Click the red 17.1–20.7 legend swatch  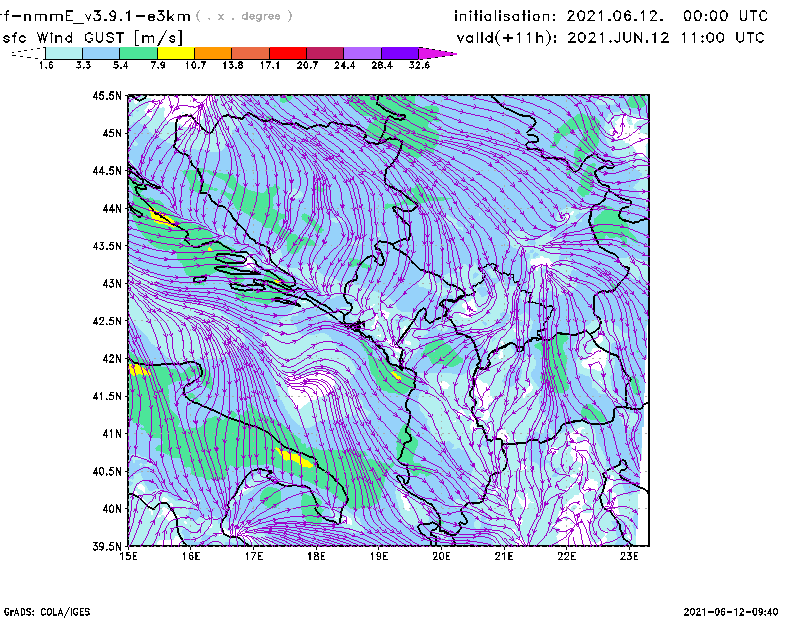[288, 53]
